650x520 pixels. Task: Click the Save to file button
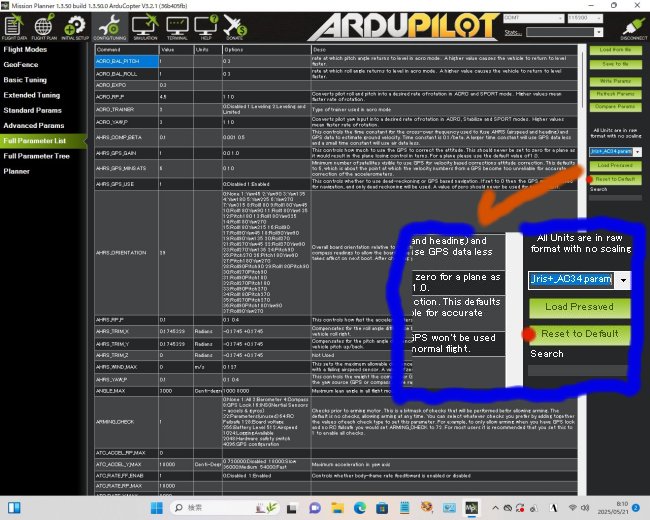pos(615,64)
